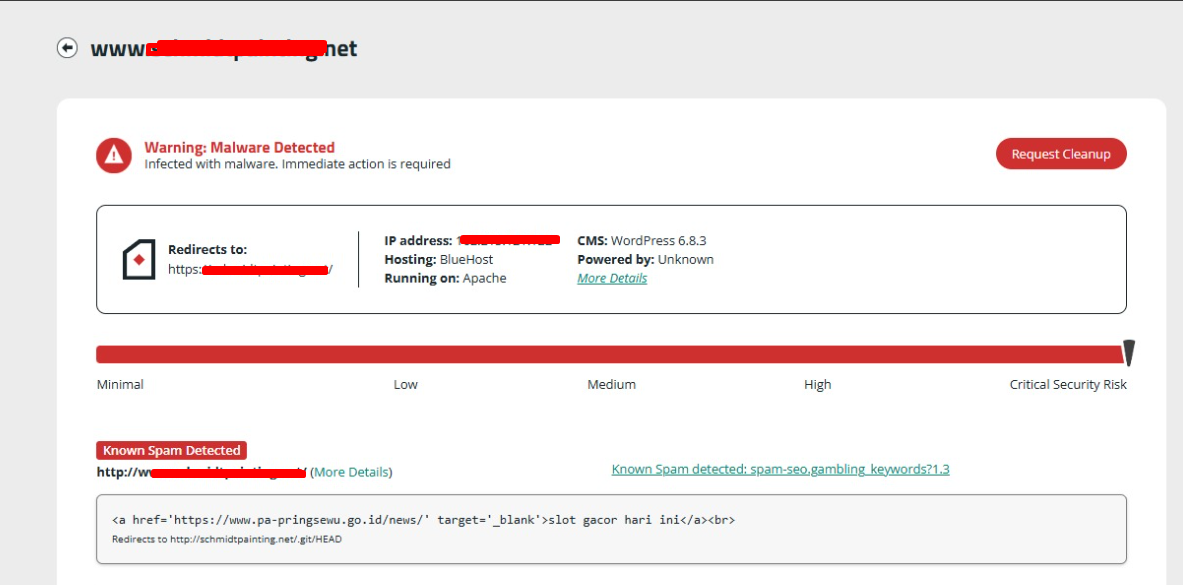Click the Critical Security Risk label
1183x585 pixels.
tap(1067, 384)
